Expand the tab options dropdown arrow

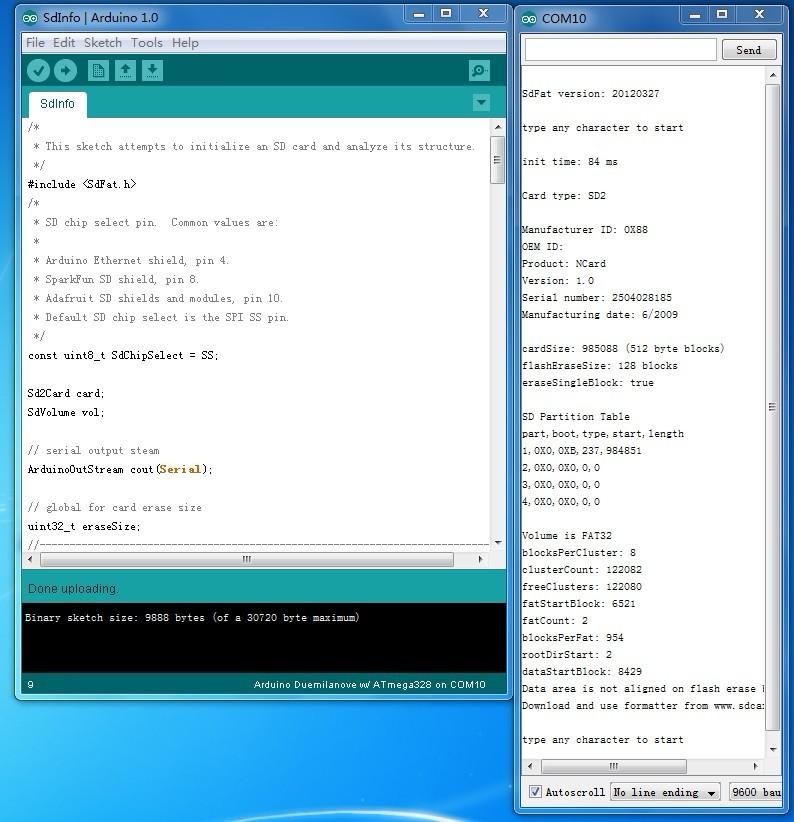point(481,102)
